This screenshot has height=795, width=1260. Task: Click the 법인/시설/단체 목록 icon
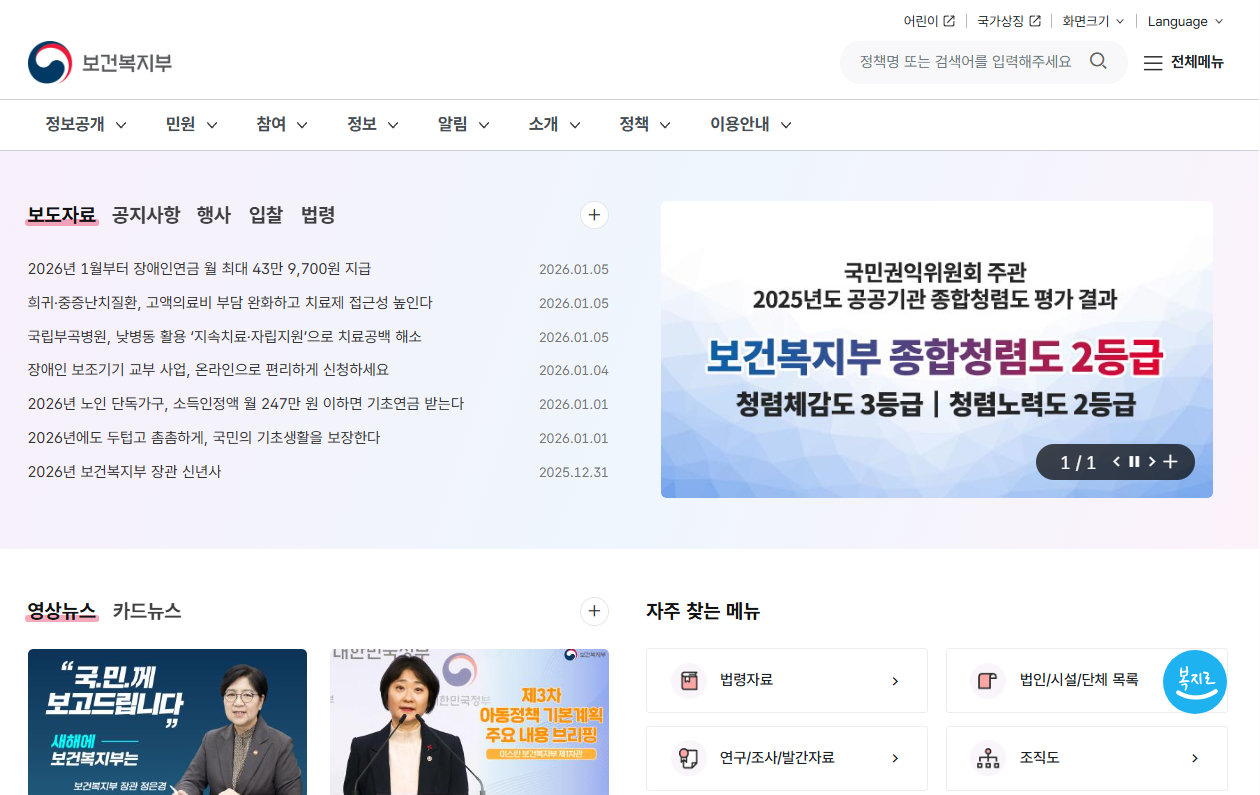987,681
